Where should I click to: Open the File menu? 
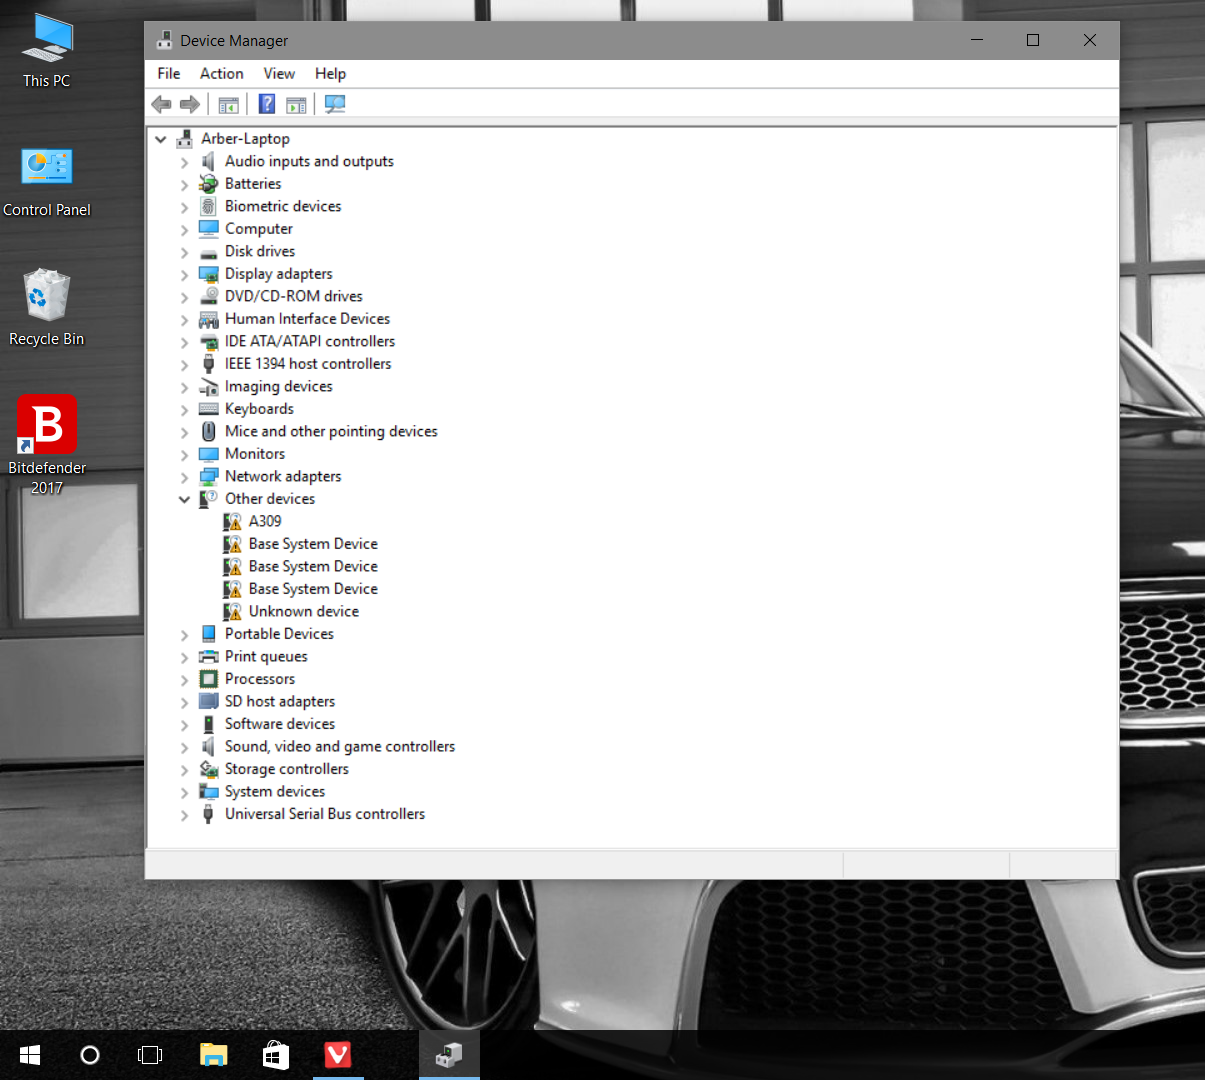169,74
